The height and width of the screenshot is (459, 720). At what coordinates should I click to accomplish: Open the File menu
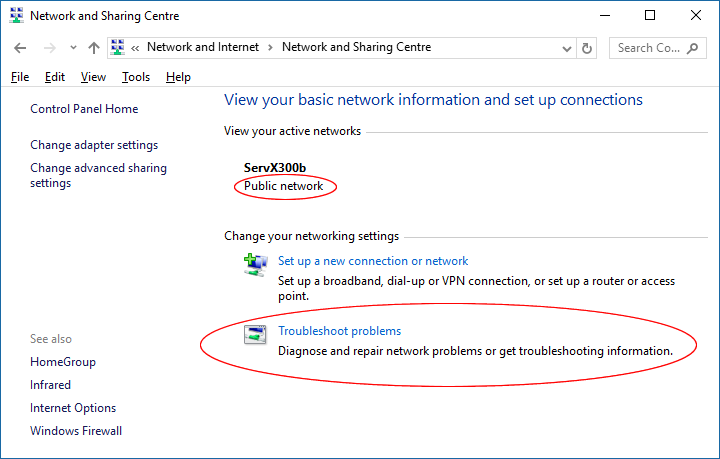click(20, 77)
